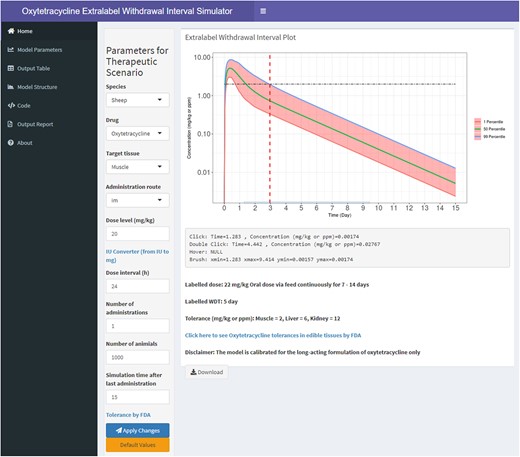Open the Tolerance by FDA link
Image resolution: width=520 pixels, height=457 pixels.
128,415
